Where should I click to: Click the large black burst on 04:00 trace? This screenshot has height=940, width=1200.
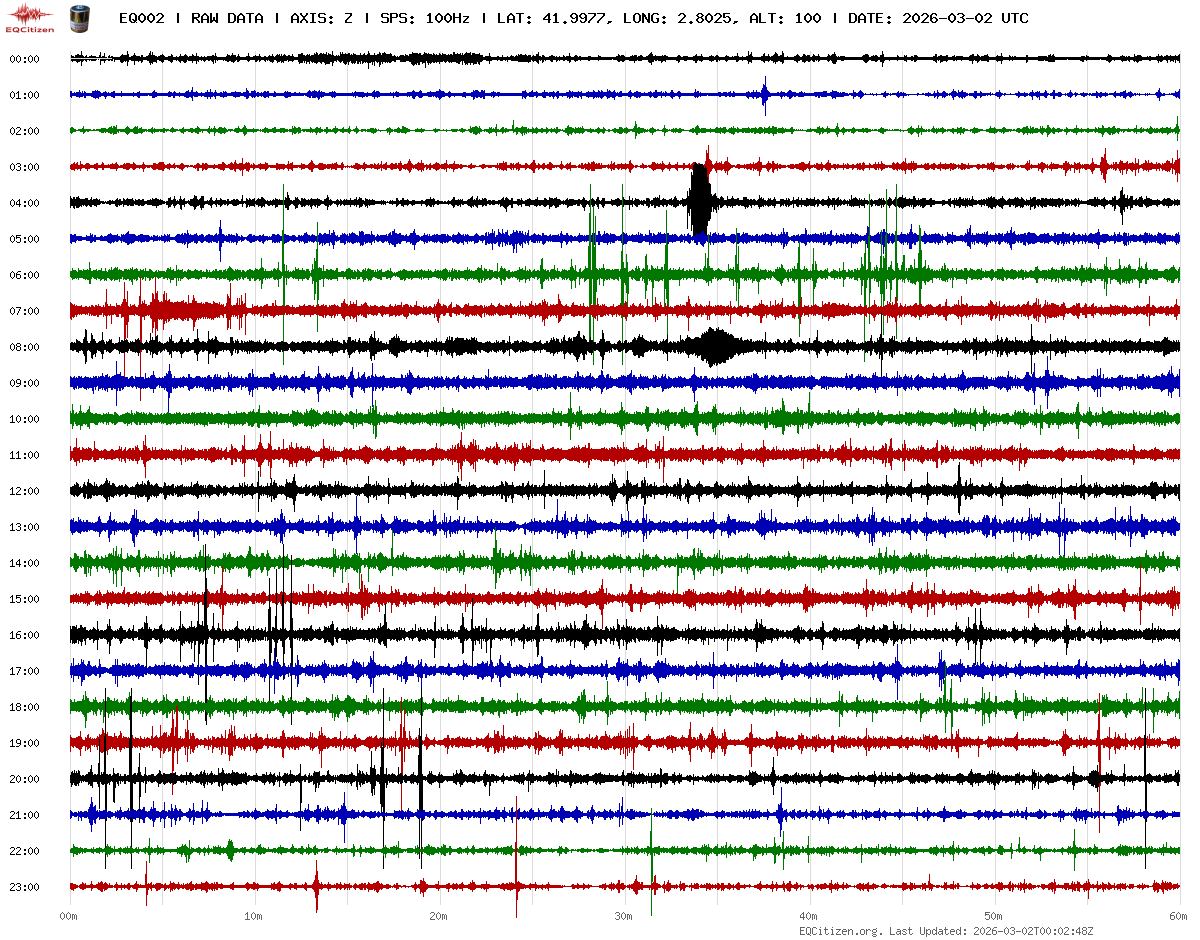(x=699, y=203)
